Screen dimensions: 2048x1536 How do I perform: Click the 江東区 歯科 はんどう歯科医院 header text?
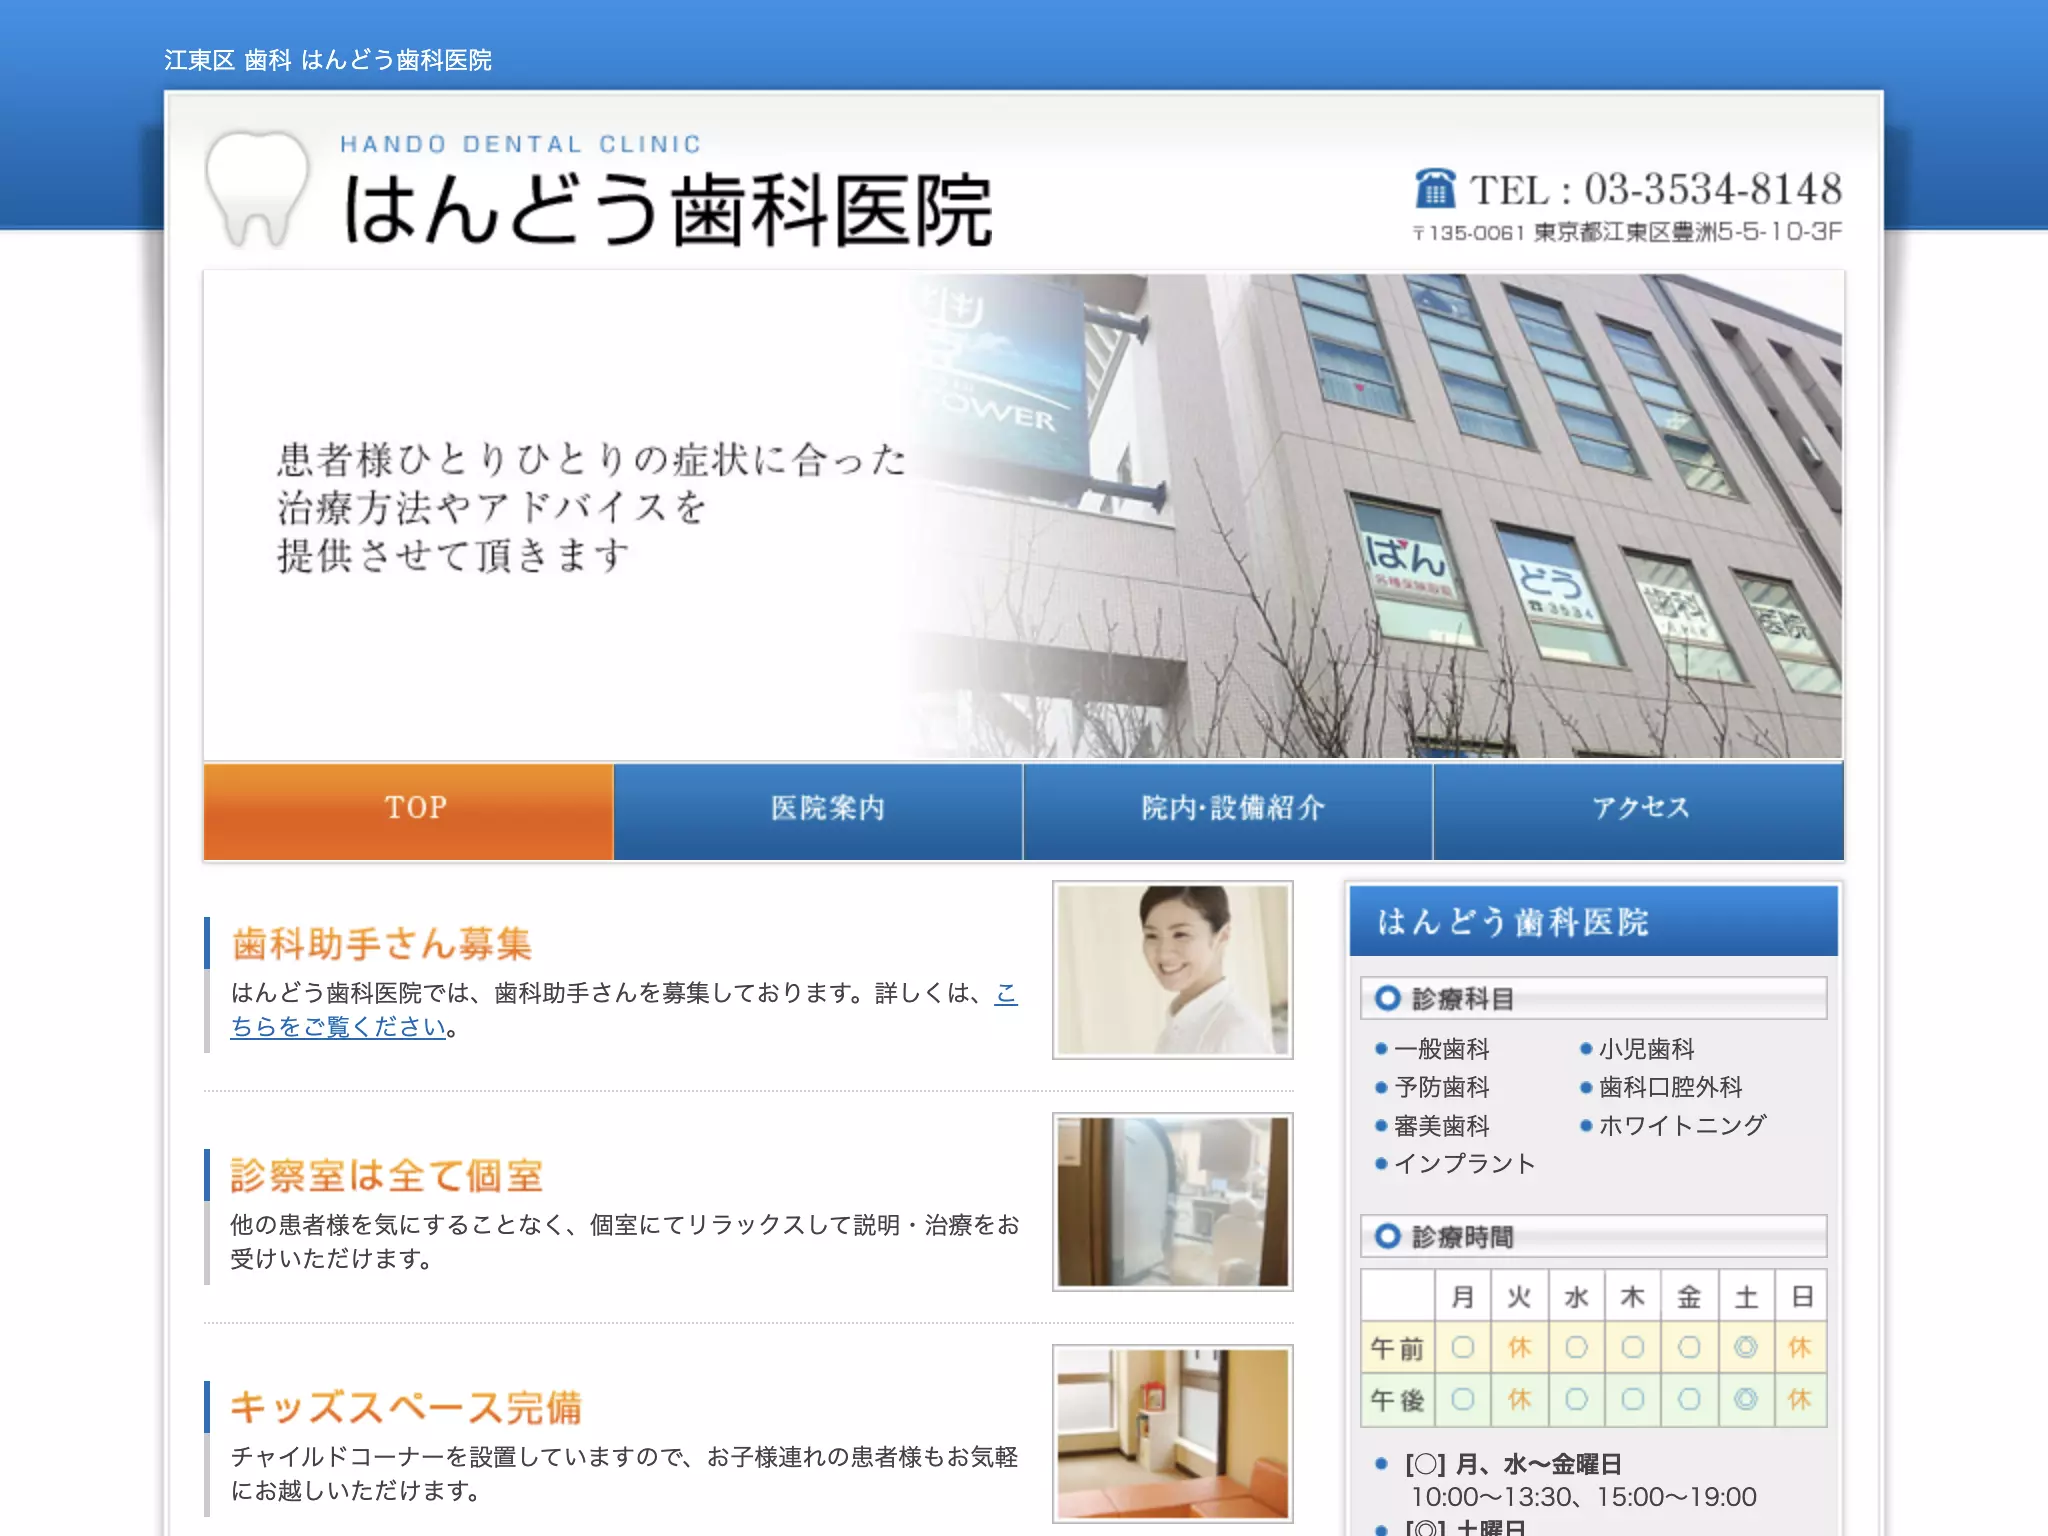coord(328,60)
